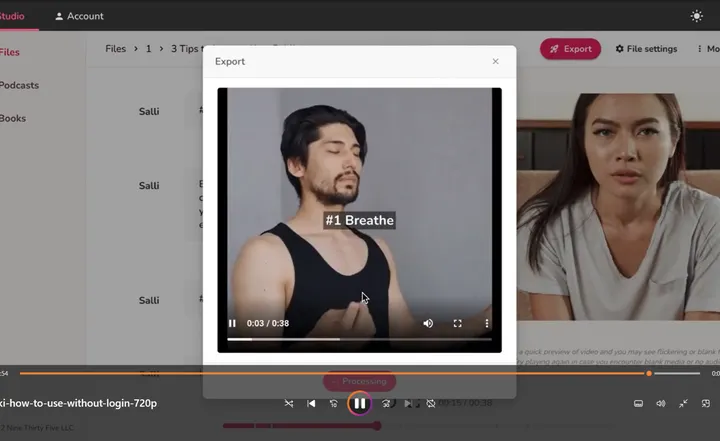Open fullscreen for the export preview

click(457, 323)
